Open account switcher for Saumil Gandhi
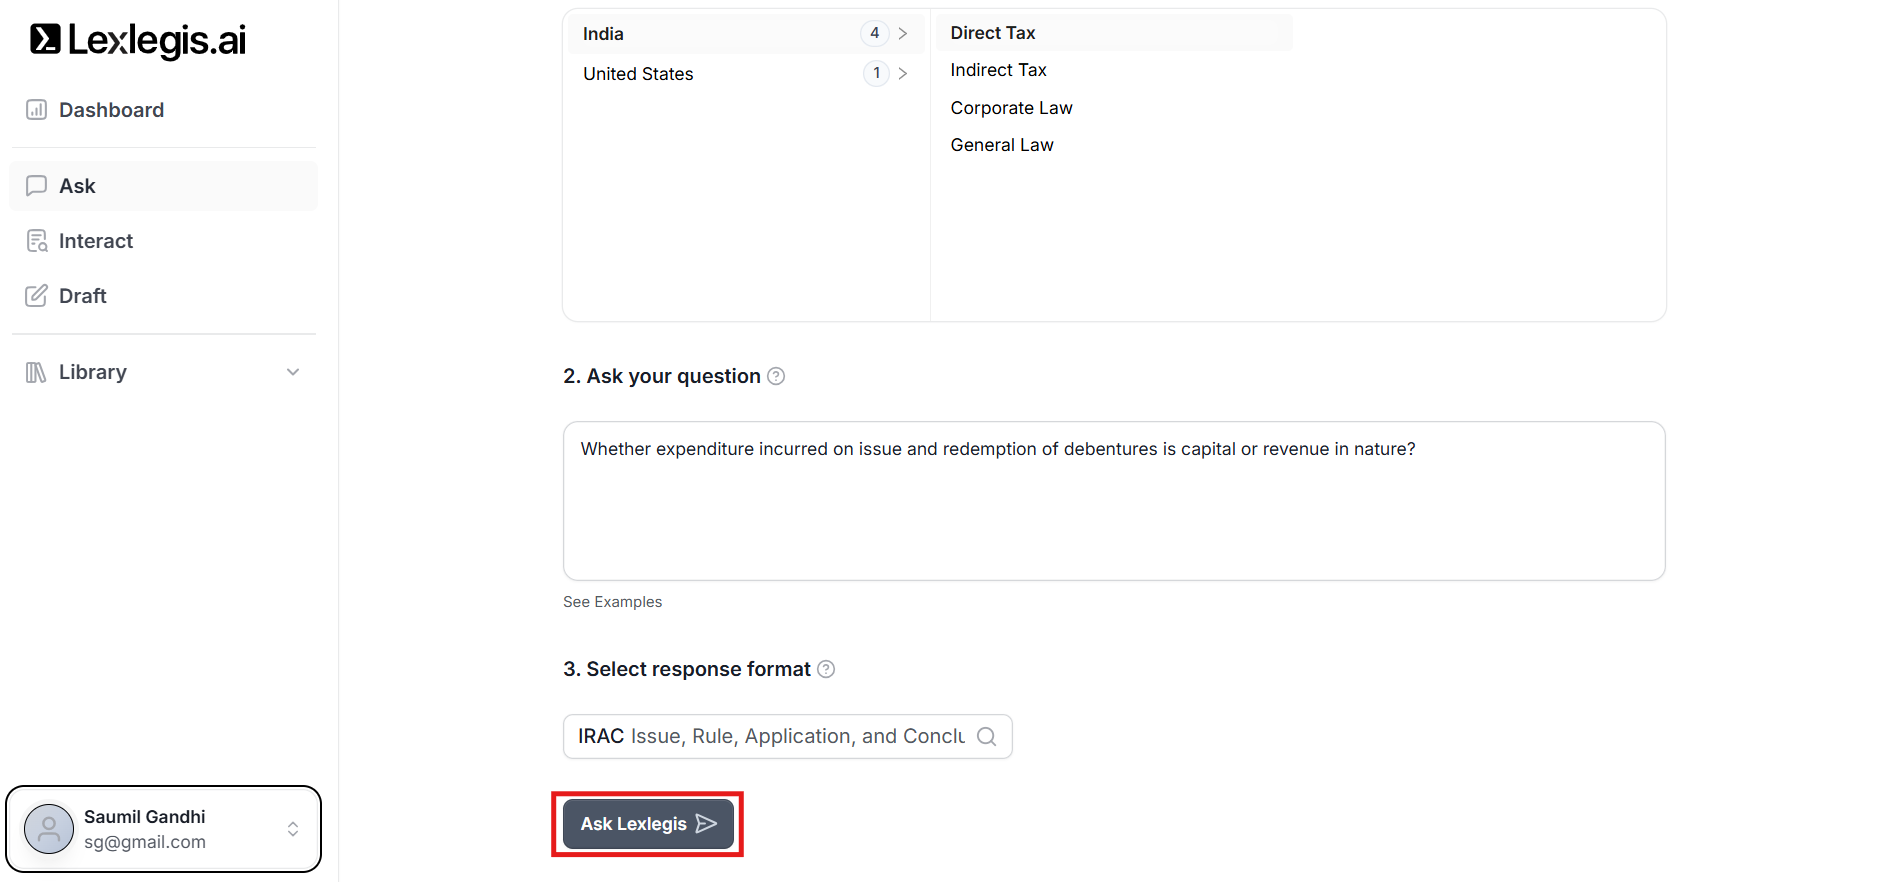The height and width of the screenshot is (882, 1882). [x=293, y=829]
